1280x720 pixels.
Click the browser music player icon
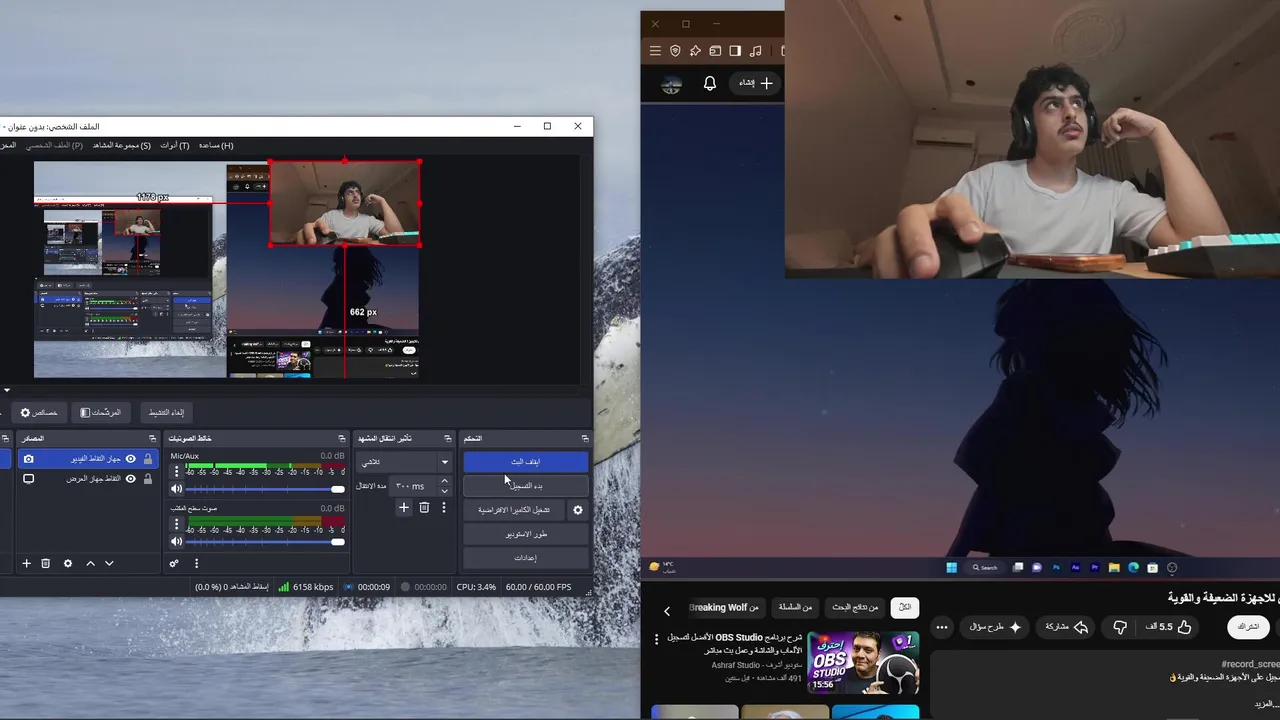click(x=755, y=51)
